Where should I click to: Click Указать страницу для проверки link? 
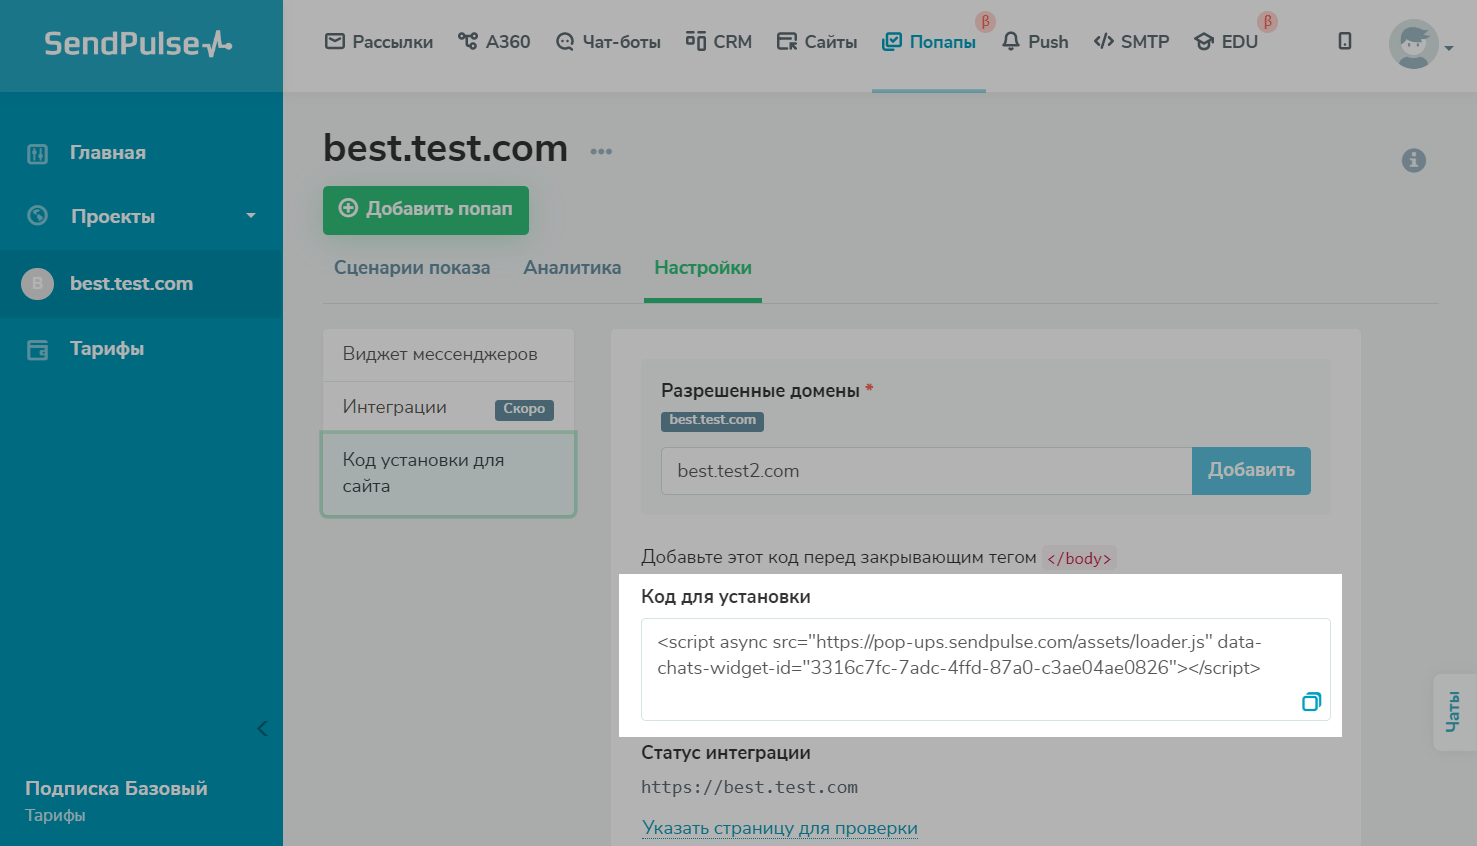(780, 828)
